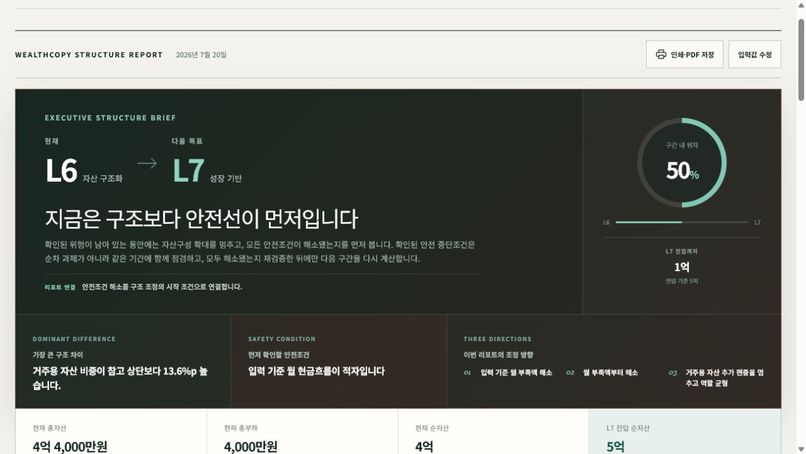Click the SAFETY CONDITION card heading

pos(282,339)
